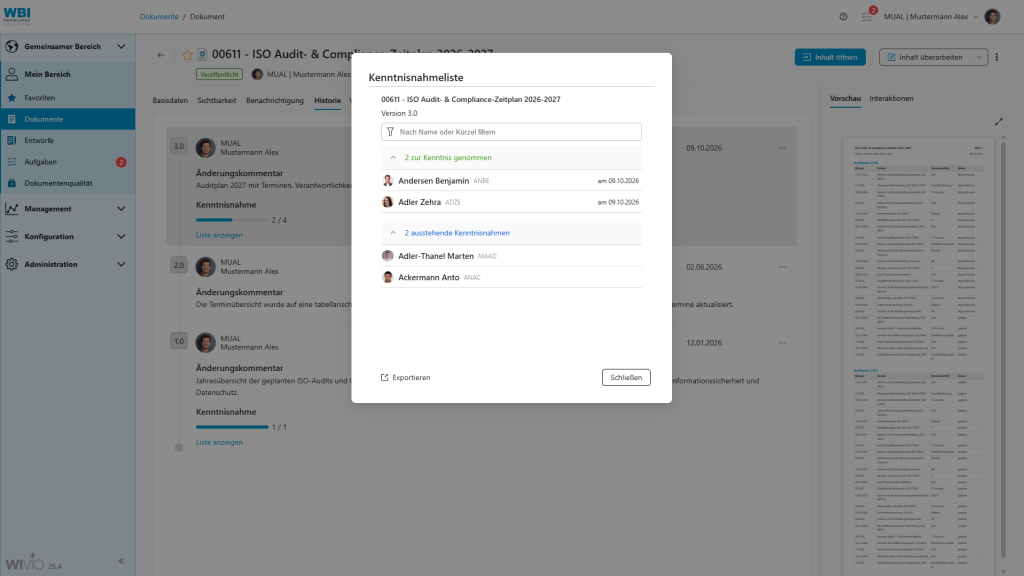Screen dimensions: 1024x576
Task: Expand the Gemeinsamer Bereich sidebar group
Action: [121, 47]
